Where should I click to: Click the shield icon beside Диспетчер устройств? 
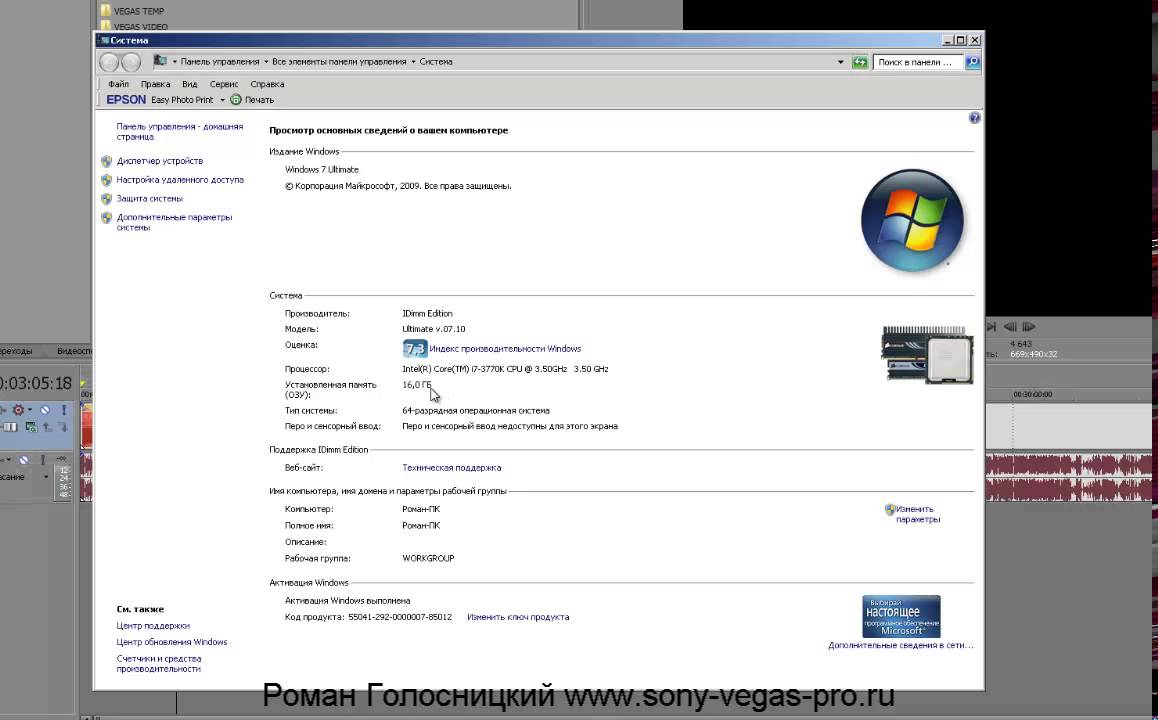coord(106,161)
